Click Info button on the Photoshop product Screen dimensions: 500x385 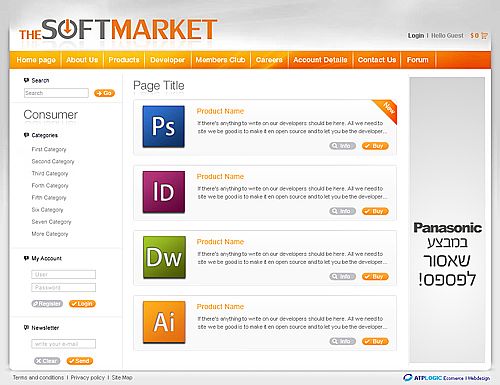(x=343, y=146)
